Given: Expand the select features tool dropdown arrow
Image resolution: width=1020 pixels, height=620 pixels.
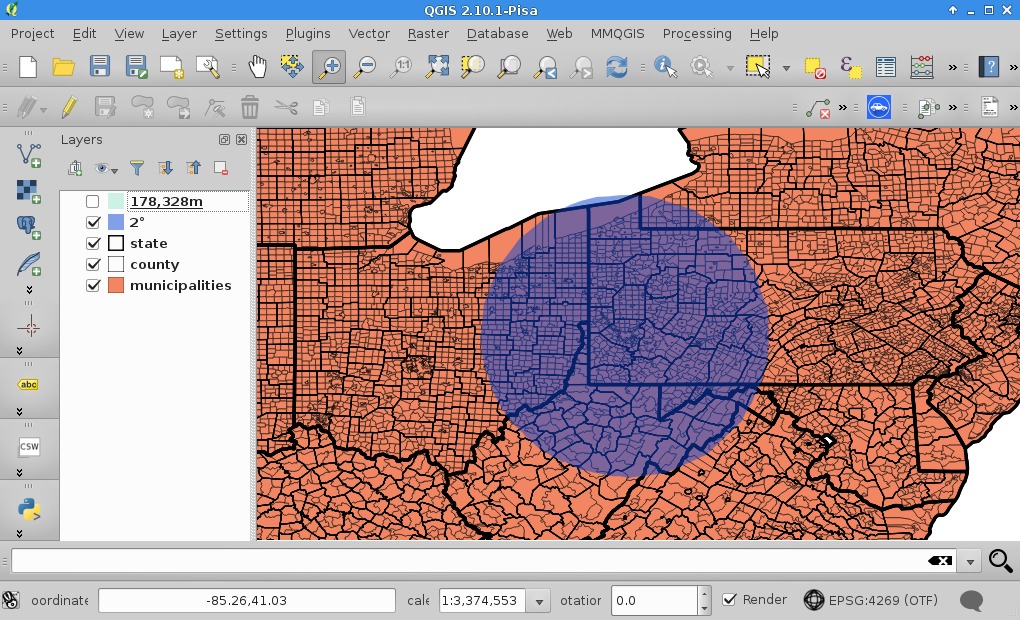Looking at the screenshot, I should 786,68.
